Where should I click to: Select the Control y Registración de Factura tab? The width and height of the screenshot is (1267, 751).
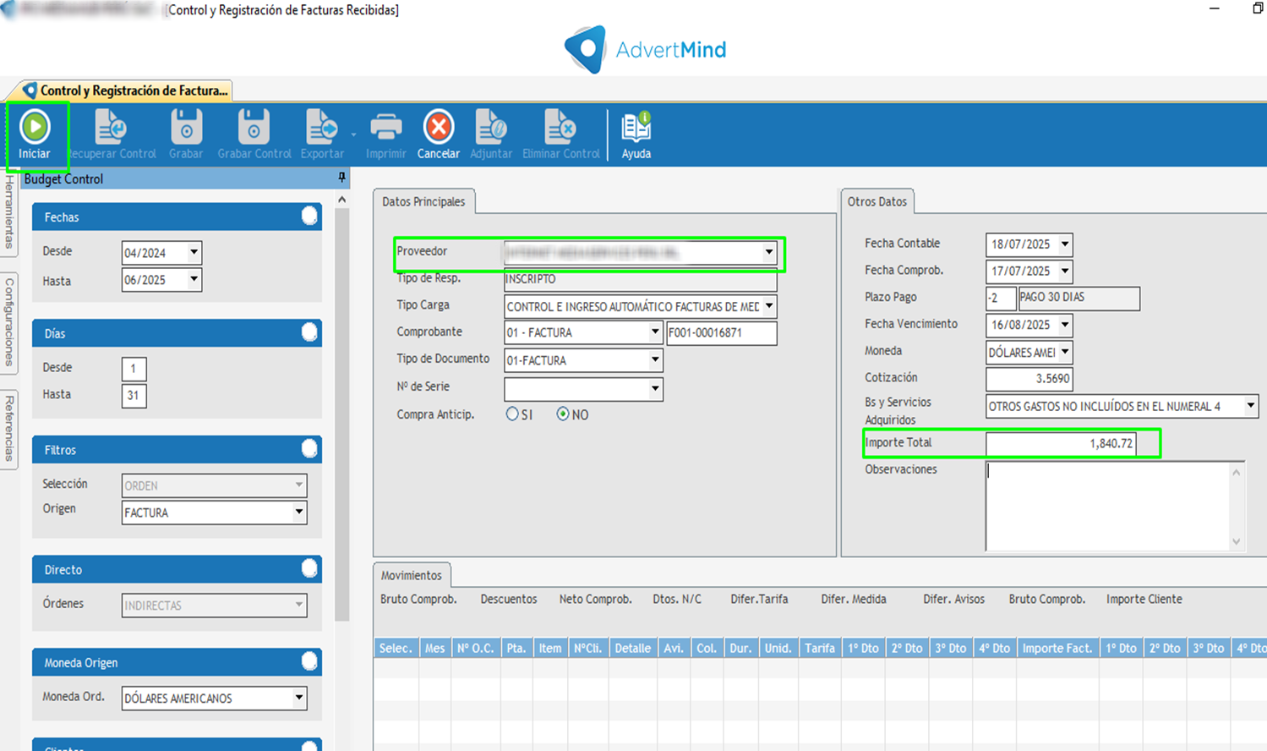pyautogui.click(x=126, y=90)
